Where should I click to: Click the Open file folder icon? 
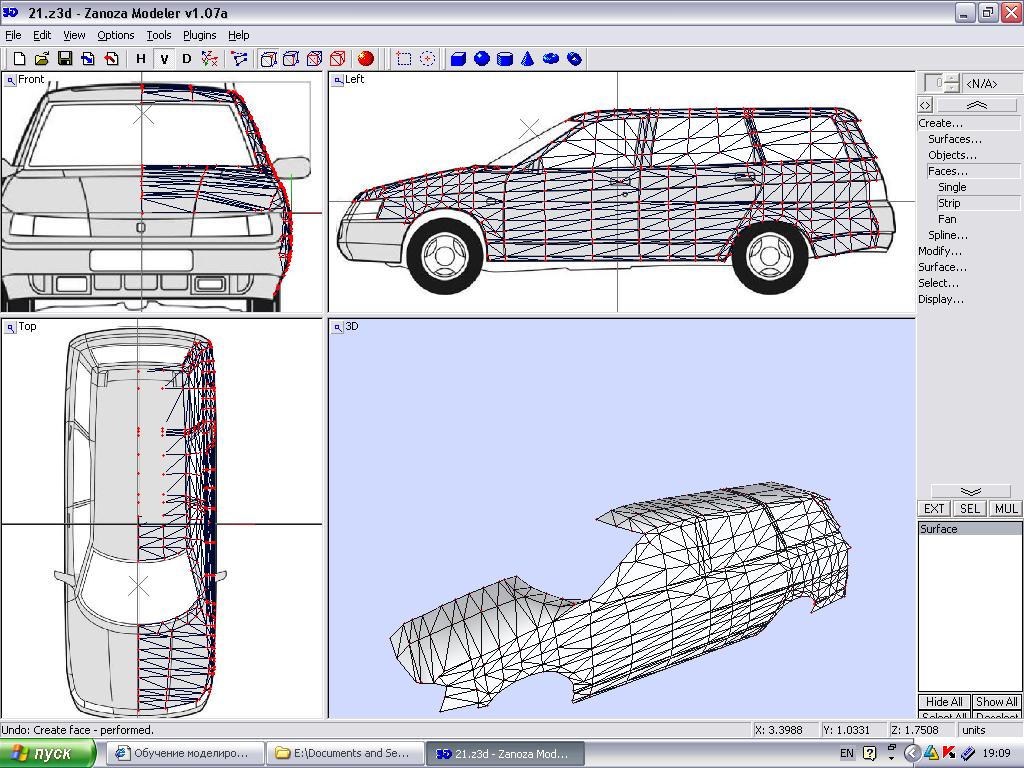click(42, 59)
